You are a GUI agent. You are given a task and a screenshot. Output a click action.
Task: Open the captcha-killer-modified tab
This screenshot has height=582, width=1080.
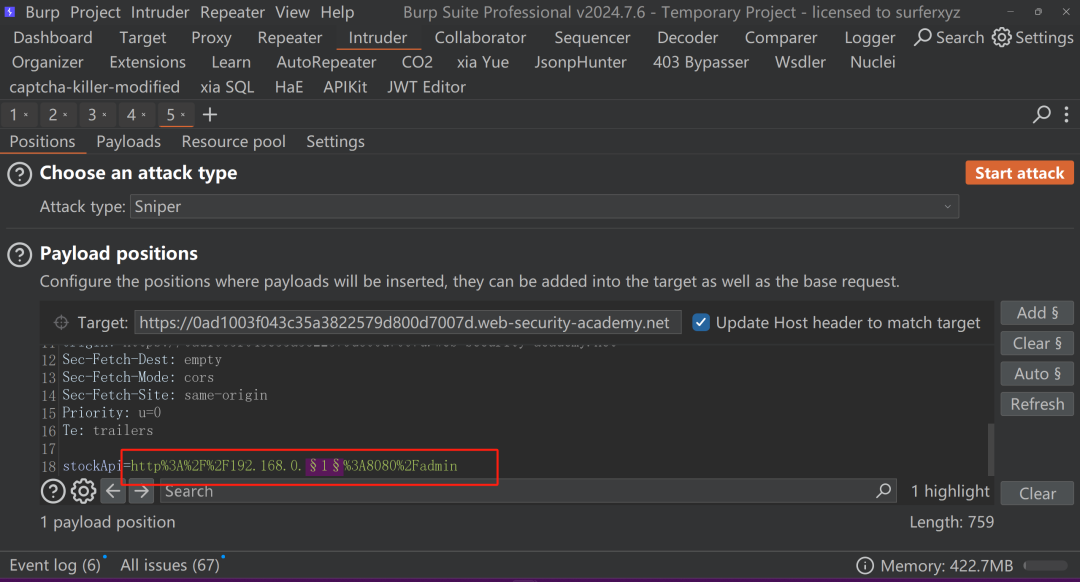94,87
